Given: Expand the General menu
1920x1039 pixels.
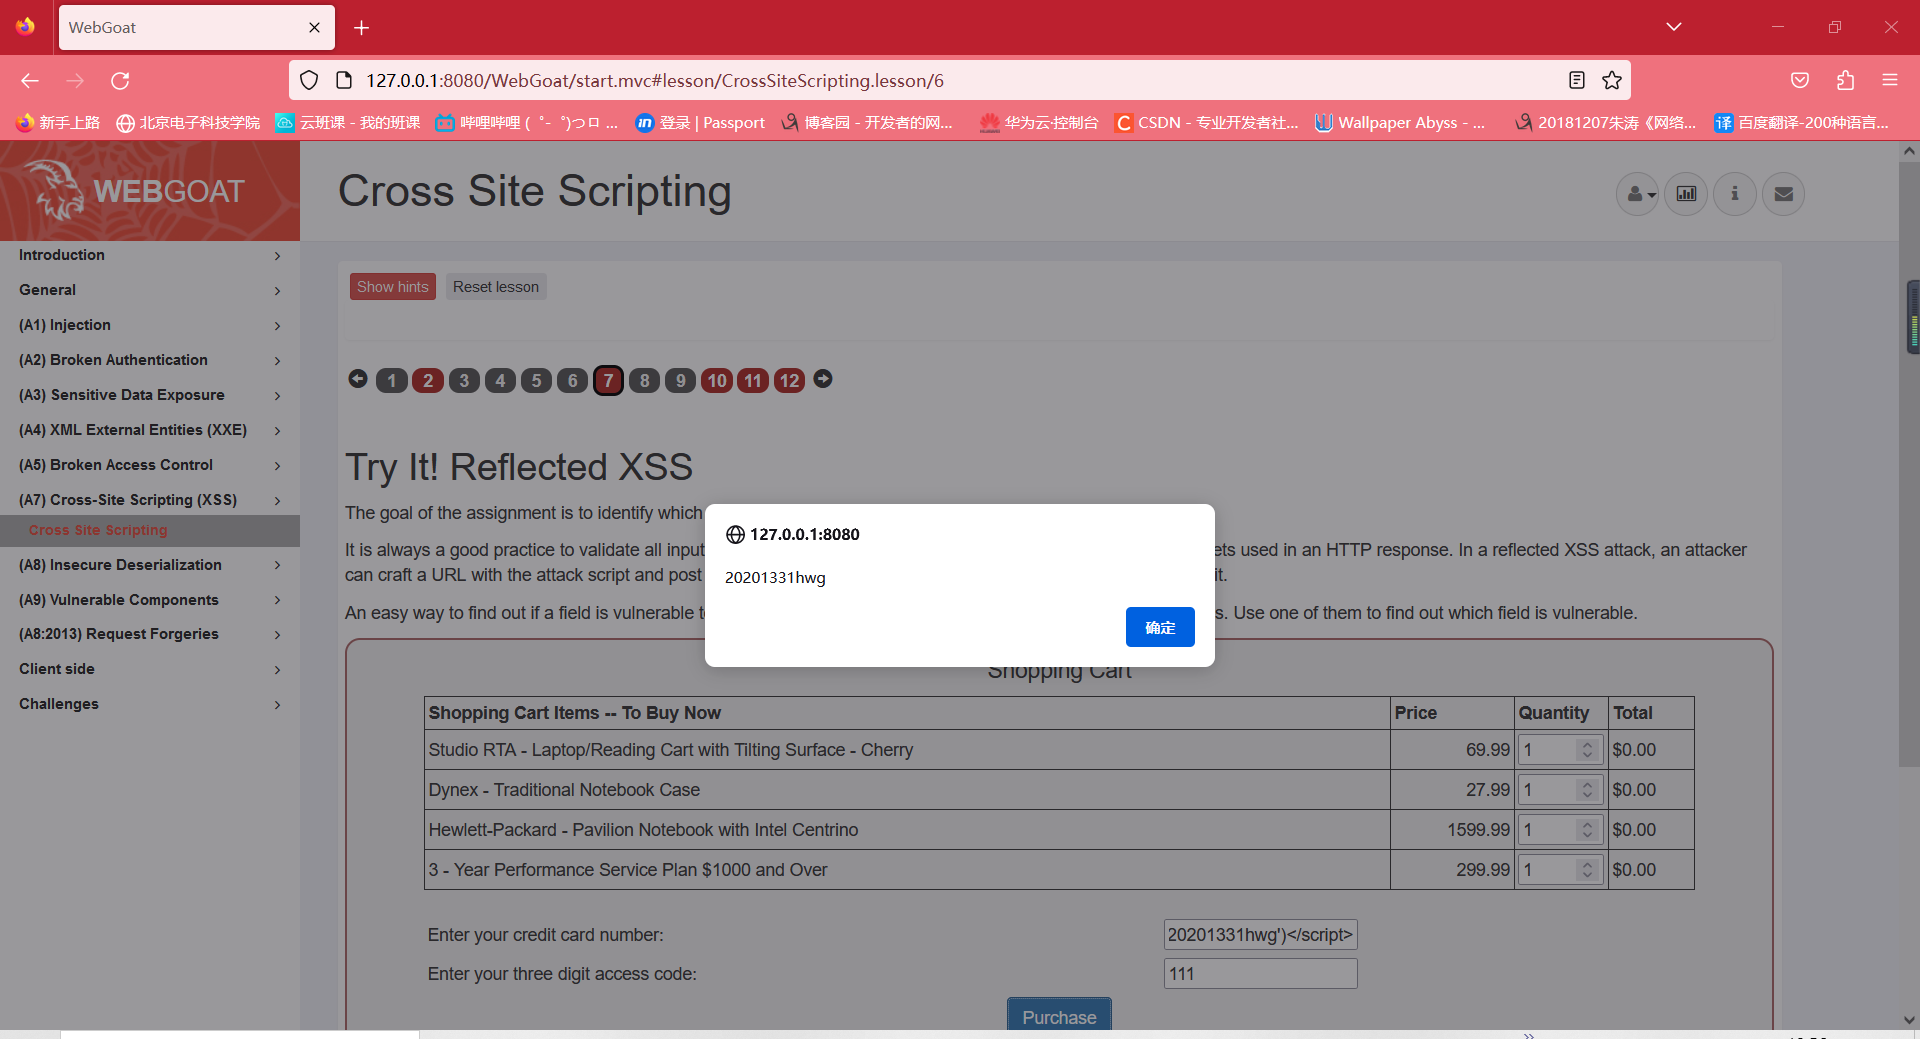Looking at the screenshot, I should [x=150, y=291].
